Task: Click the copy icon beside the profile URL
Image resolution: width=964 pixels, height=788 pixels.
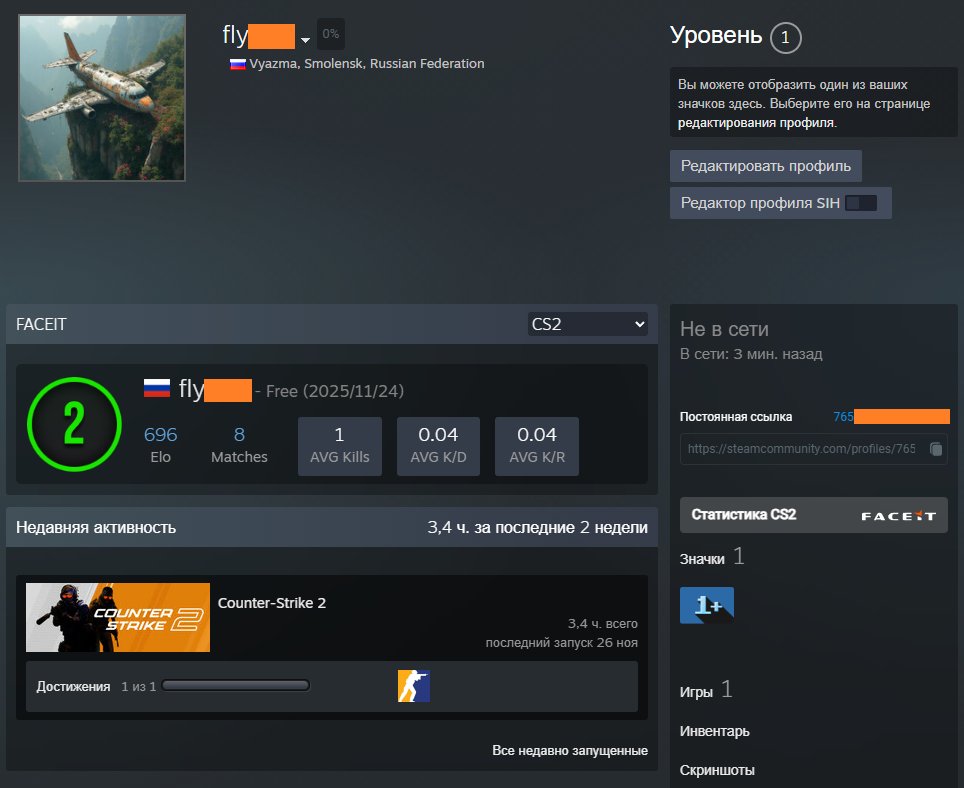Action: (937, 449)
